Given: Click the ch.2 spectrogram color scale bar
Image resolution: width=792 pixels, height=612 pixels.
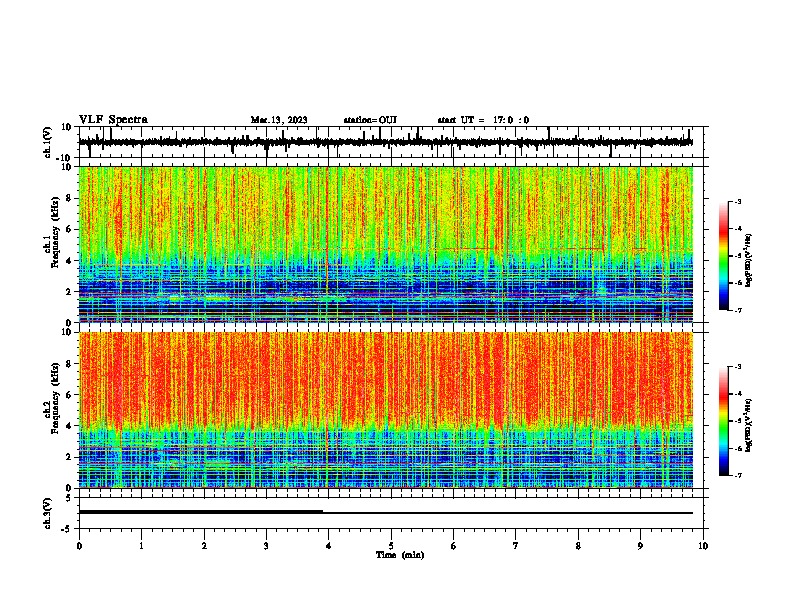Looking at the screenshot, I should [x=723, y=421].
